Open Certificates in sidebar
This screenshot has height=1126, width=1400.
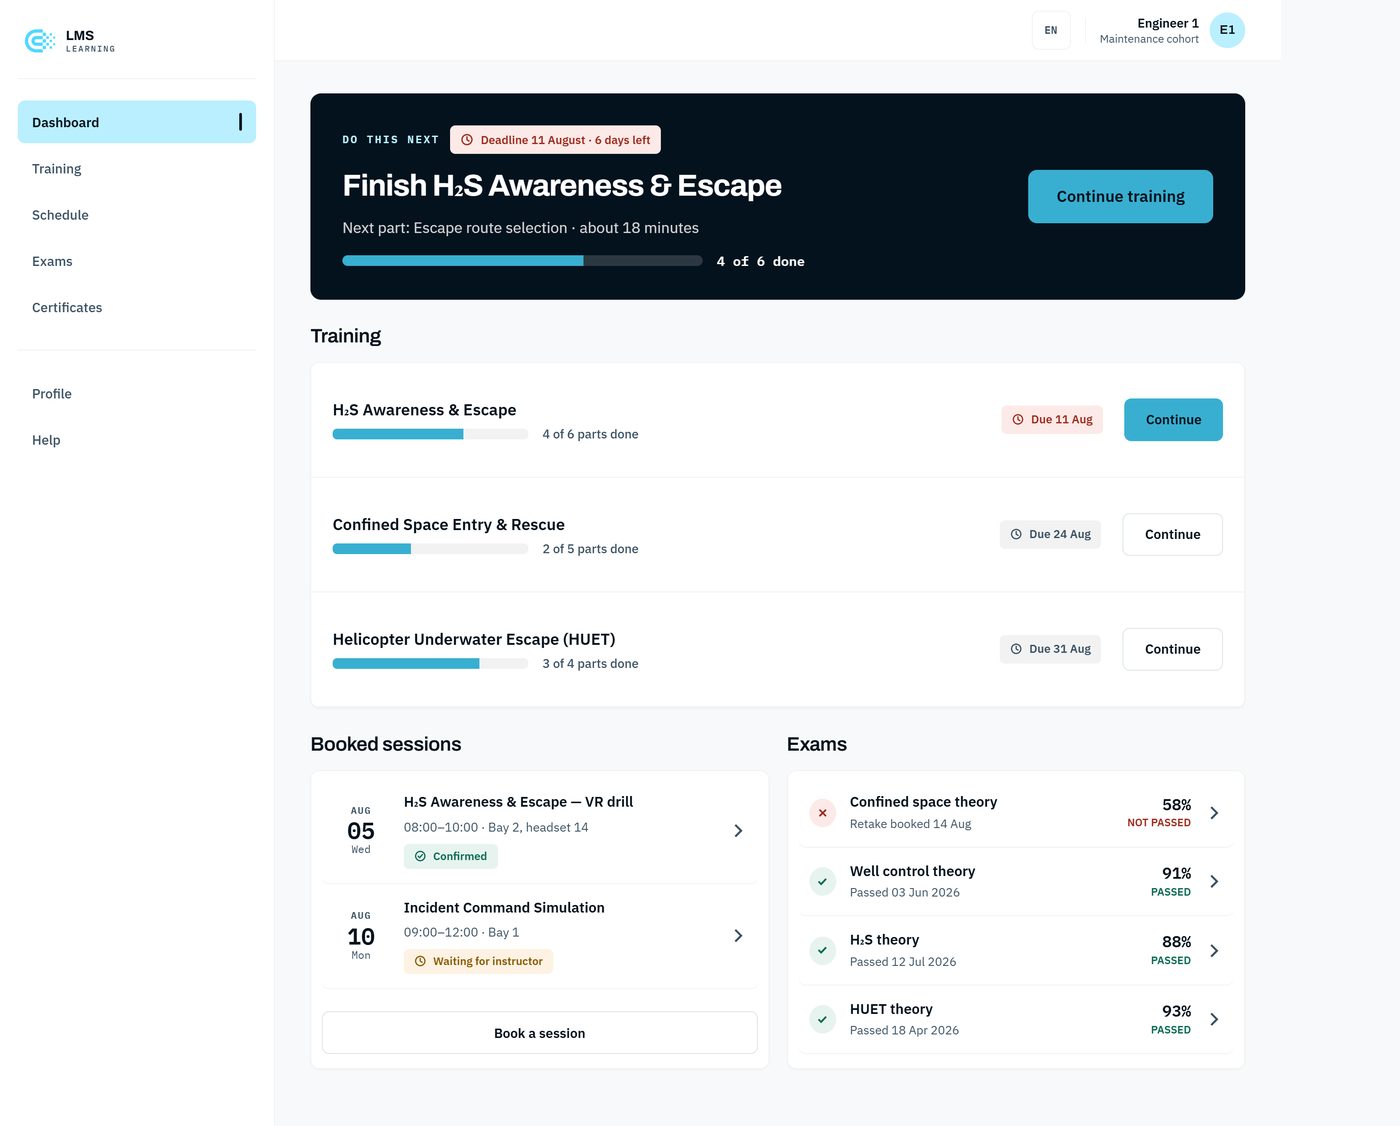click(137, 307)
